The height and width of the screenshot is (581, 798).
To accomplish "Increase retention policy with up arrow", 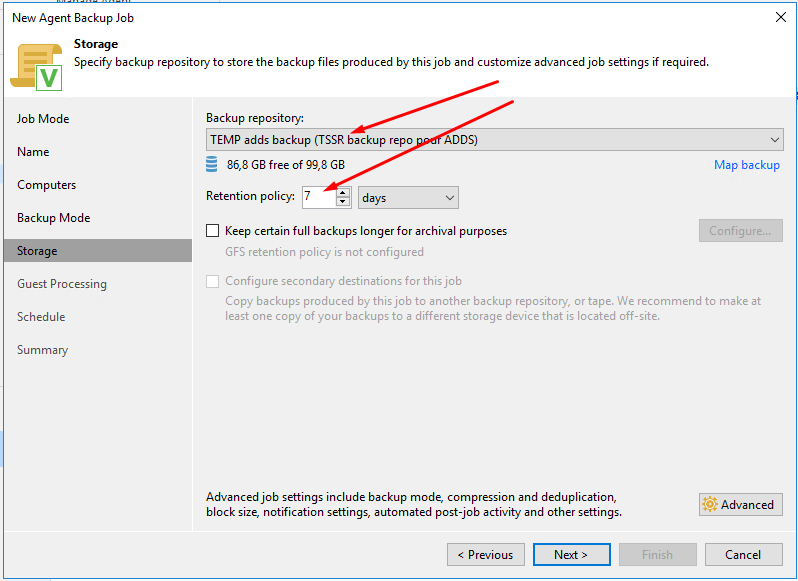I will [x=343, y=192].
